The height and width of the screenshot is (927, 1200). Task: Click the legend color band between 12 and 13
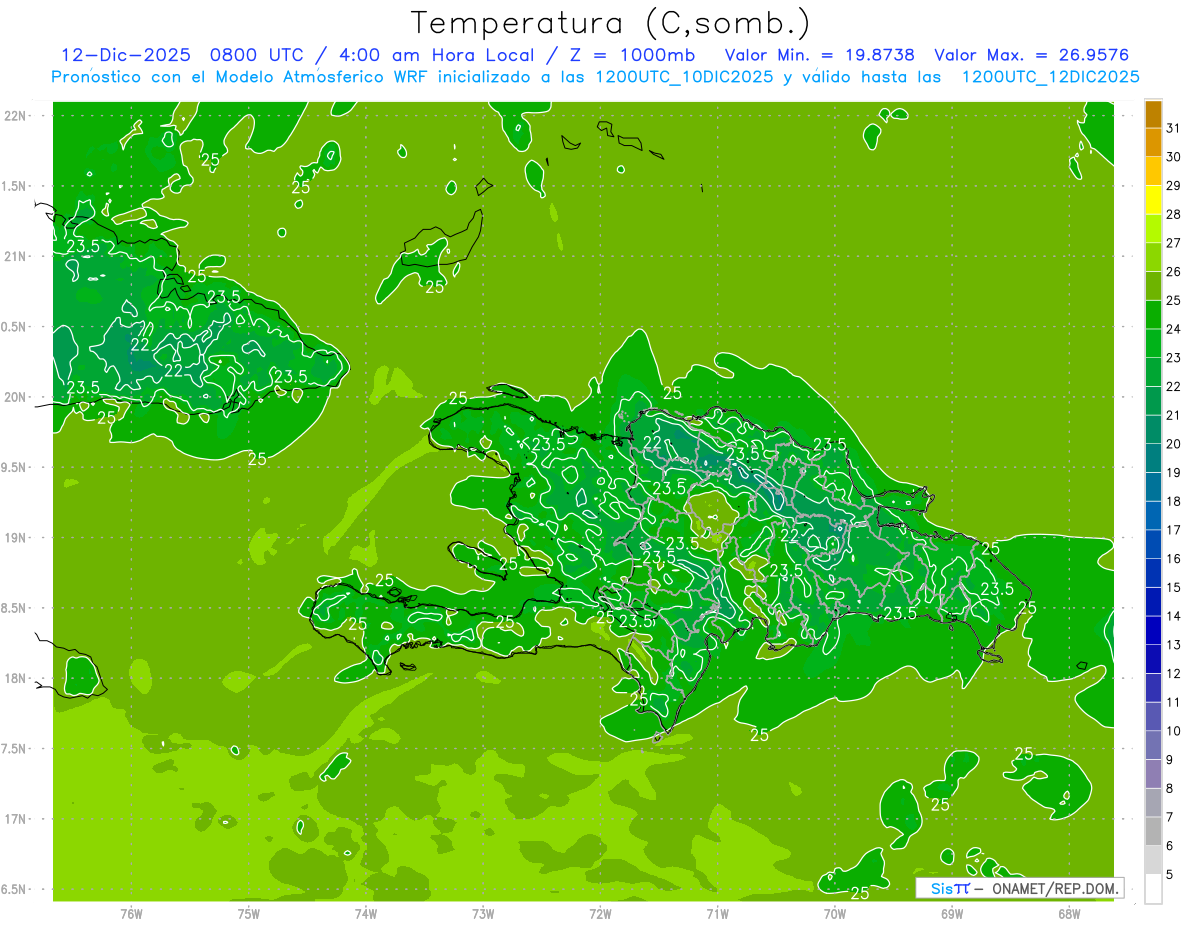1153,659
